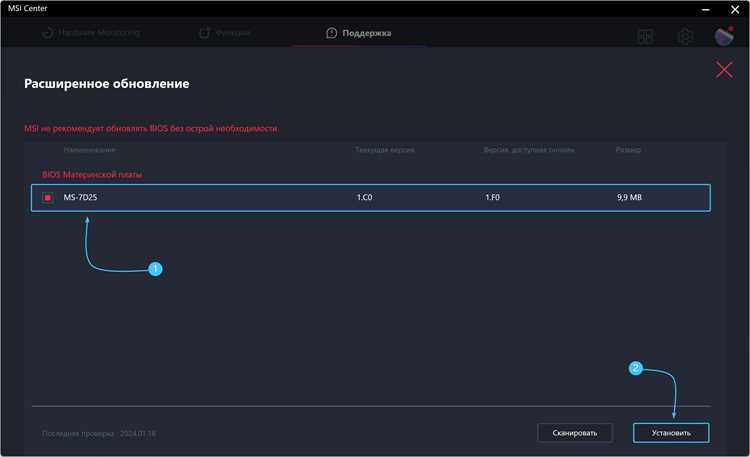750x457 pixels.
Task: Switch to the Функции tab
Action: pos(225,33)
